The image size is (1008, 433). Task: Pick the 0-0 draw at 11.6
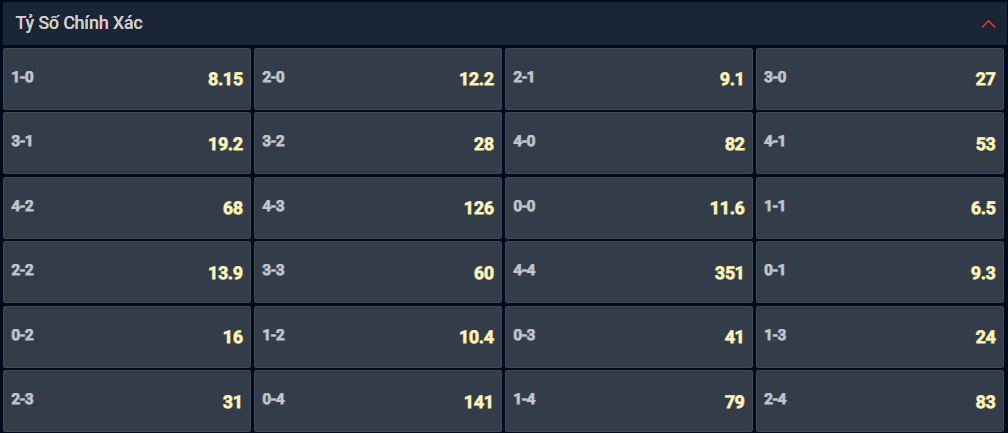[629, 208]
